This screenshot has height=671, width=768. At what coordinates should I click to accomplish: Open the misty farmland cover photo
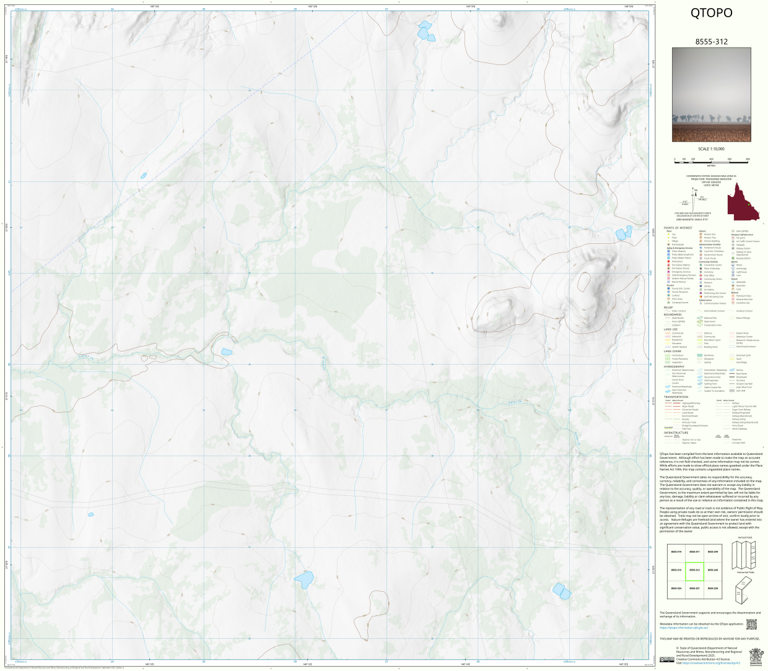coord(711,95)
